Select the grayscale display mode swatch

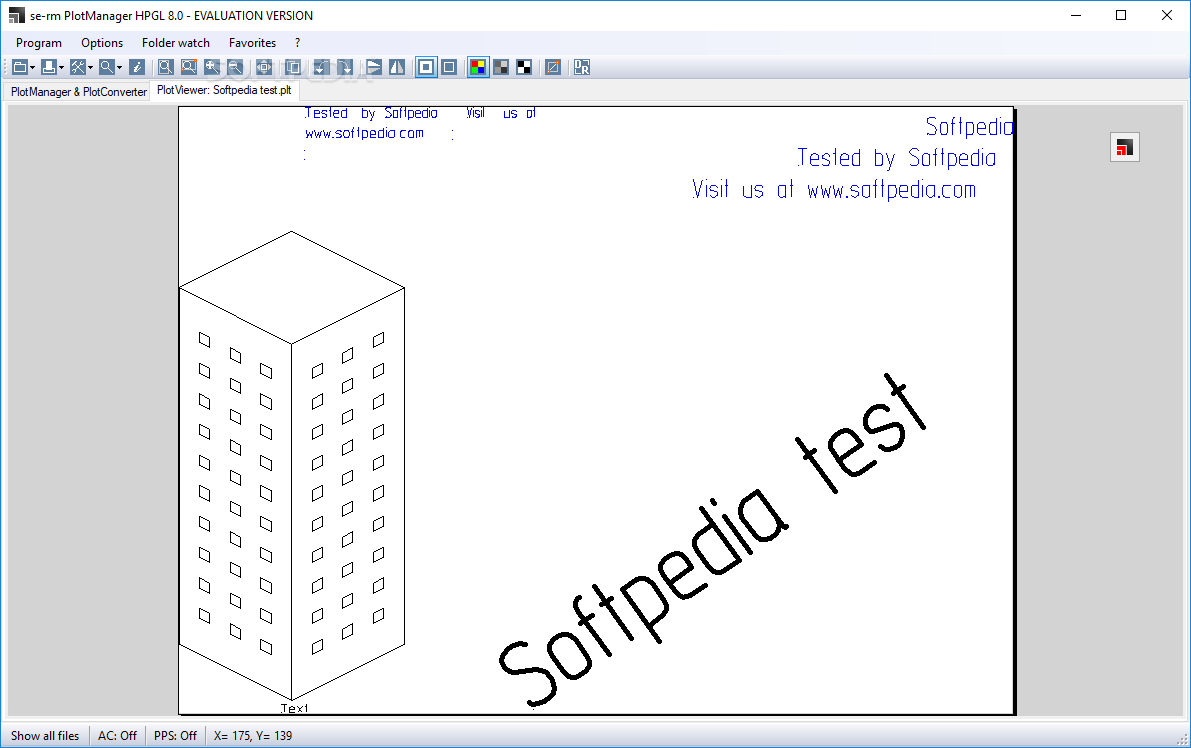point(501,68)
